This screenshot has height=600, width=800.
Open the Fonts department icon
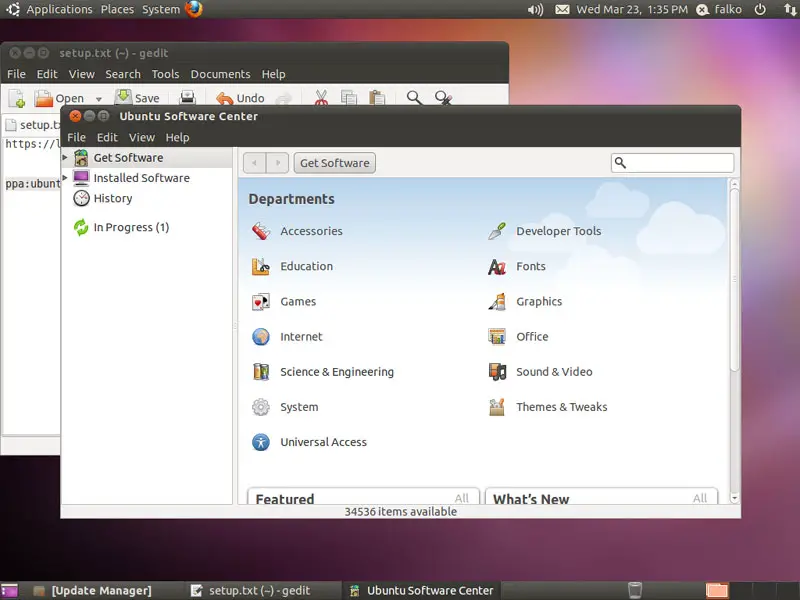coord(497,266)
